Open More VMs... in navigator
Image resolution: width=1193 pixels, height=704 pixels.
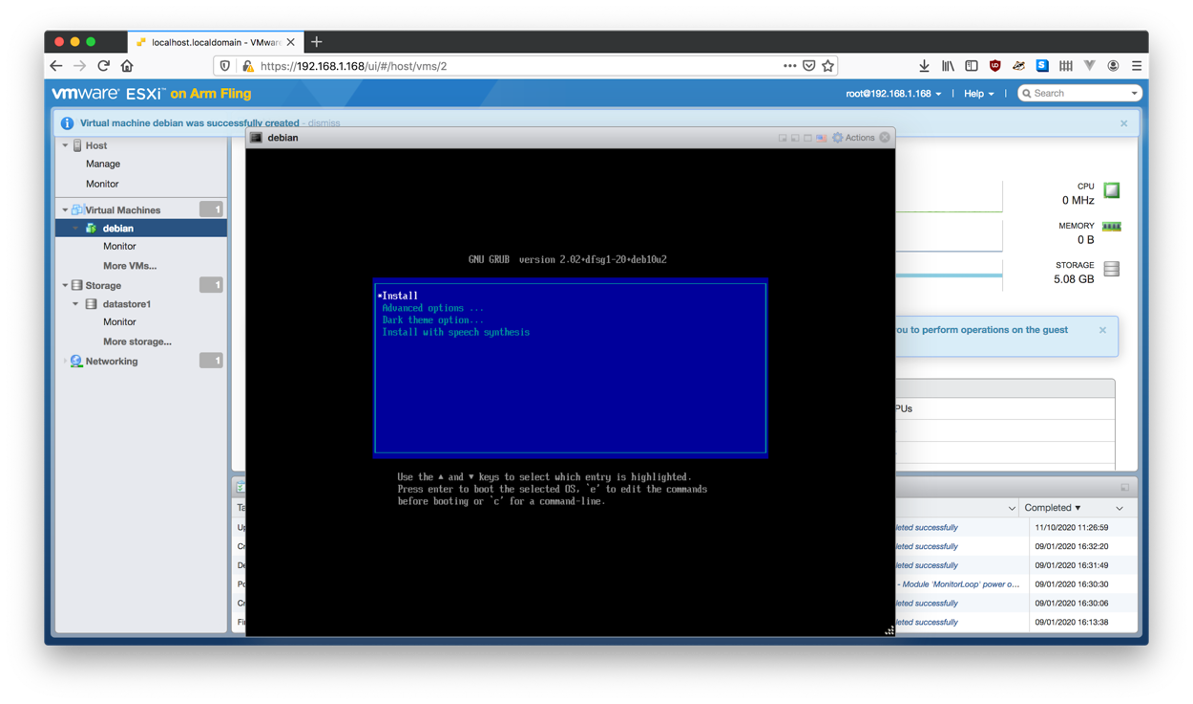(x=130, y=266)
